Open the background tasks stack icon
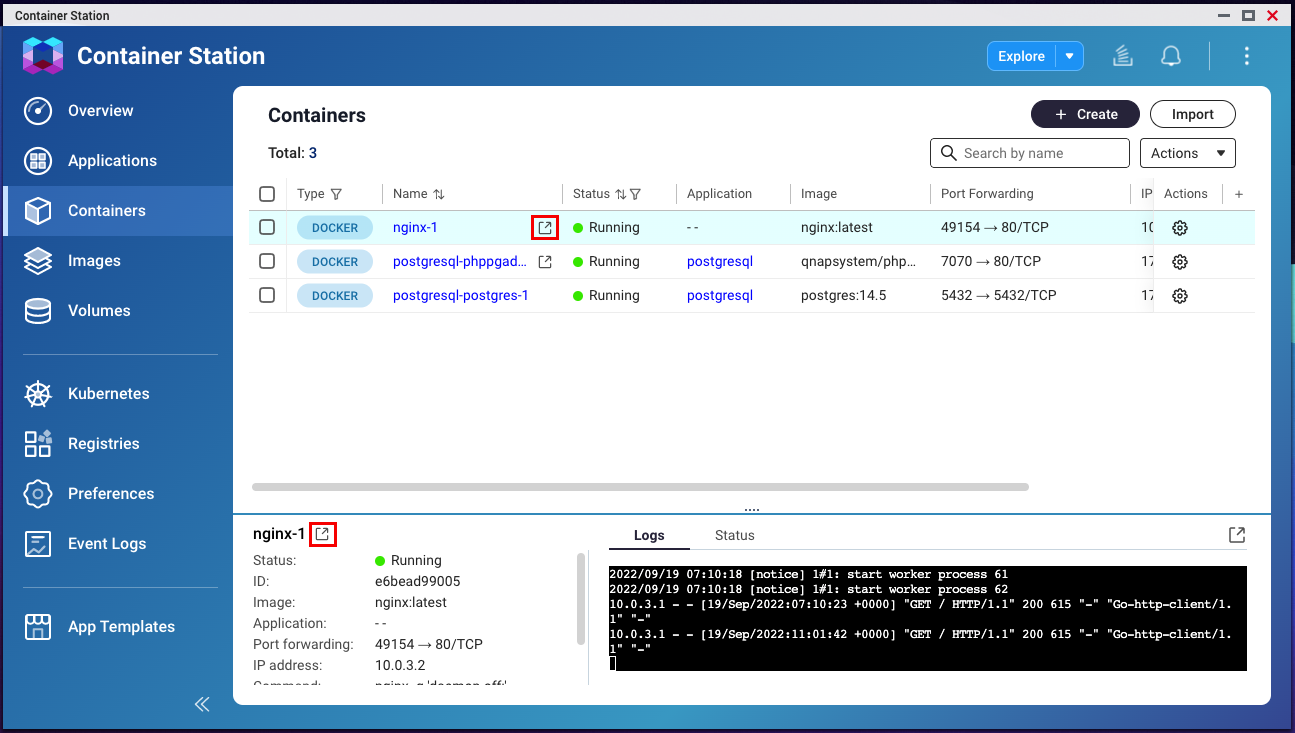This screenshot has height=733, width=1295. pos(1123,56)
